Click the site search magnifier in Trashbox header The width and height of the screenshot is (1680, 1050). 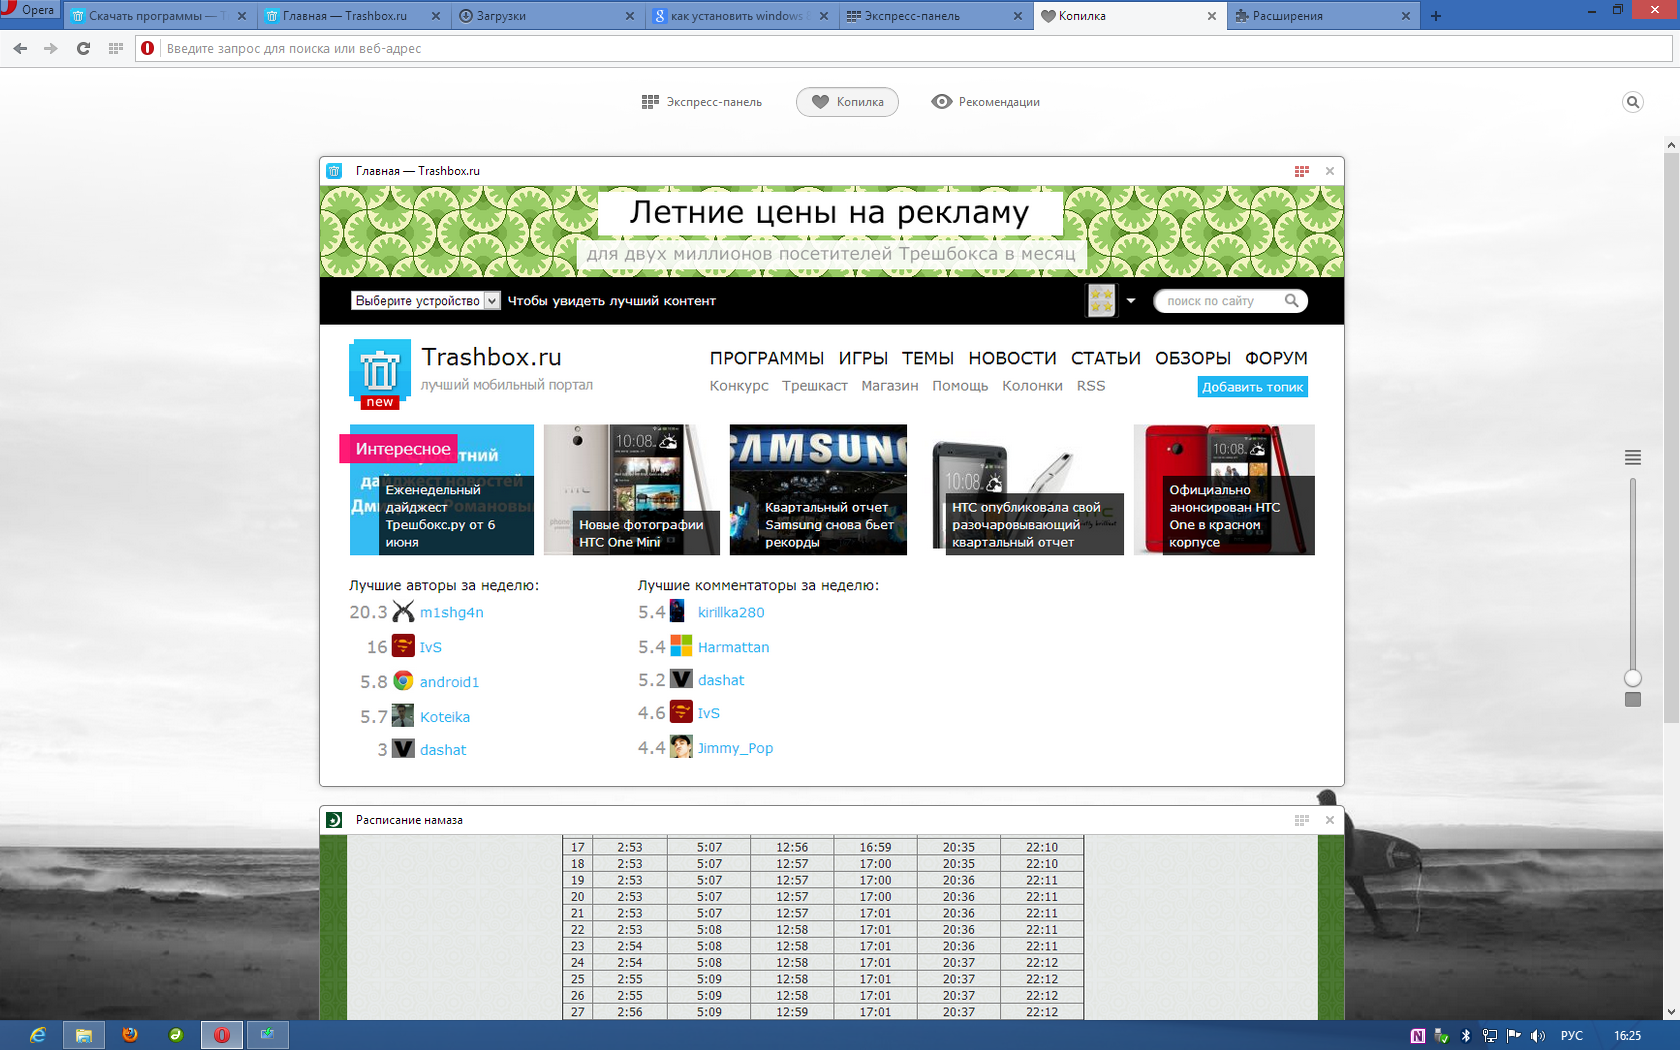pyautogui.click(x=1291, y=300)
